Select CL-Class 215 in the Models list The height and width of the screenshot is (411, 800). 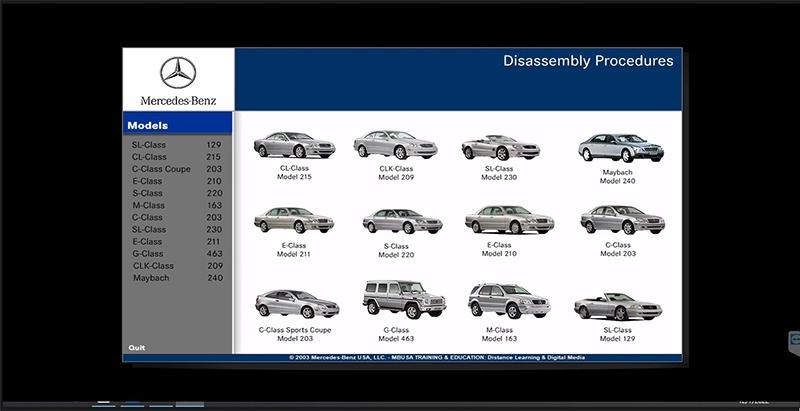tap(177, 157)
